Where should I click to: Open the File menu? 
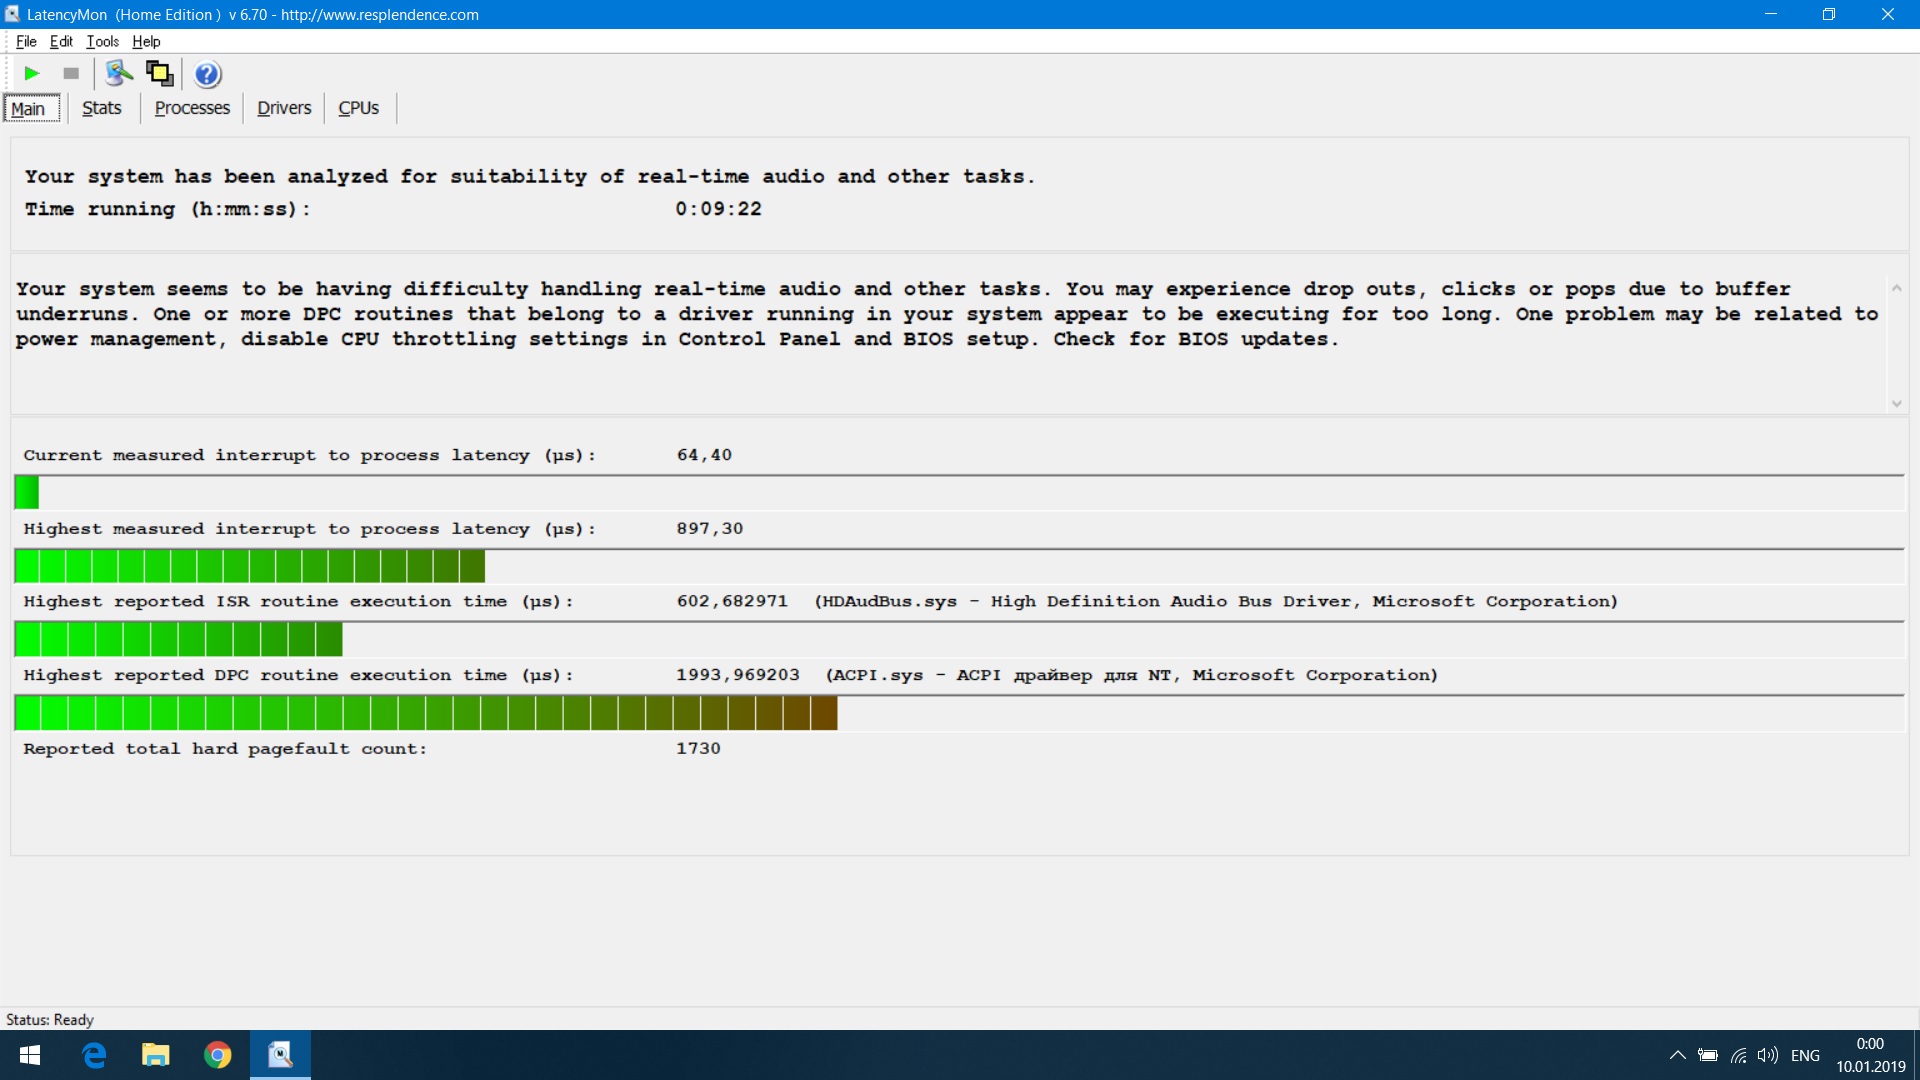tap(26, 41)
